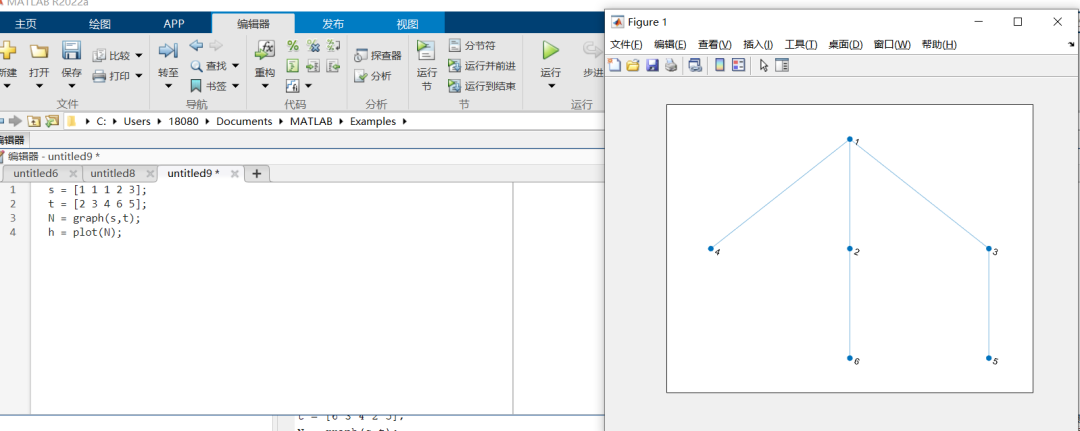1080x431 pixels.
Task: Click the uncomment icon in Code group
Action: point(313,46)
